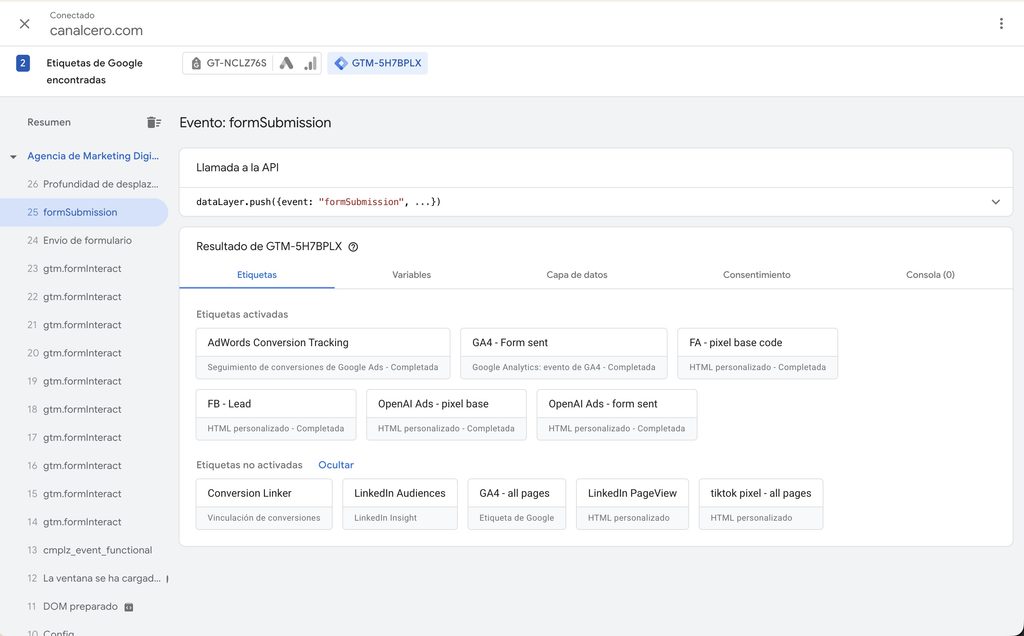Select event 19 gtm.formInteract

(x=84, y=381)
